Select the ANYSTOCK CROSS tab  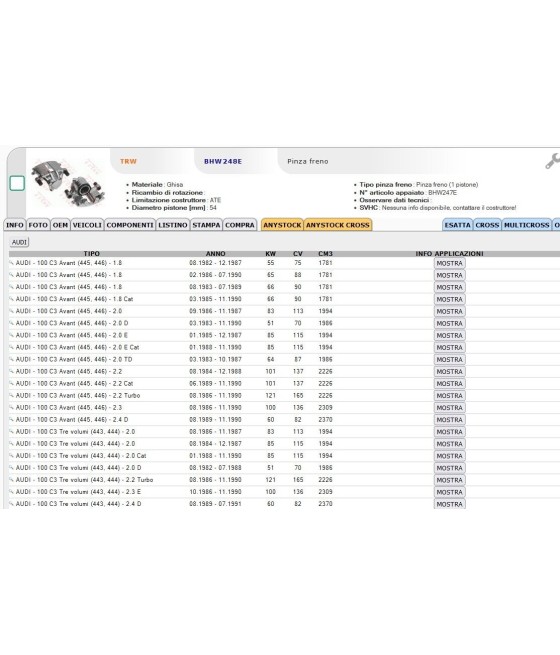pyautogui.click(x=337, y=225)
